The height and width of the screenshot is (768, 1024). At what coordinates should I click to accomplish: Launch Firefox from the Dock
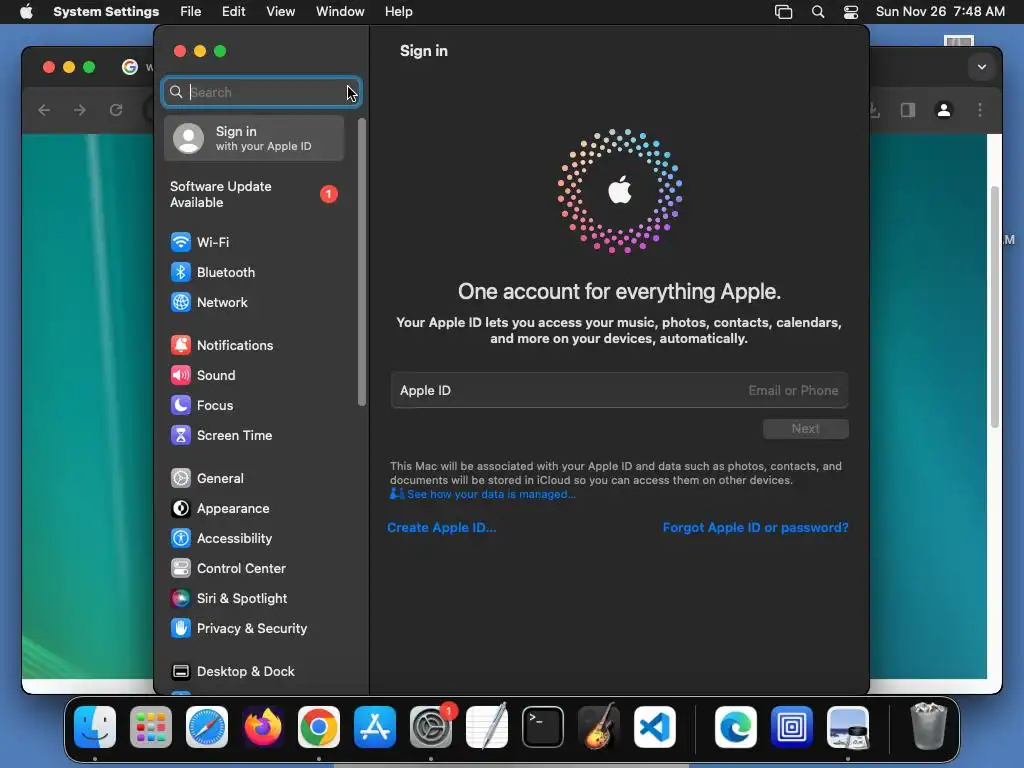tap(263, 727)
